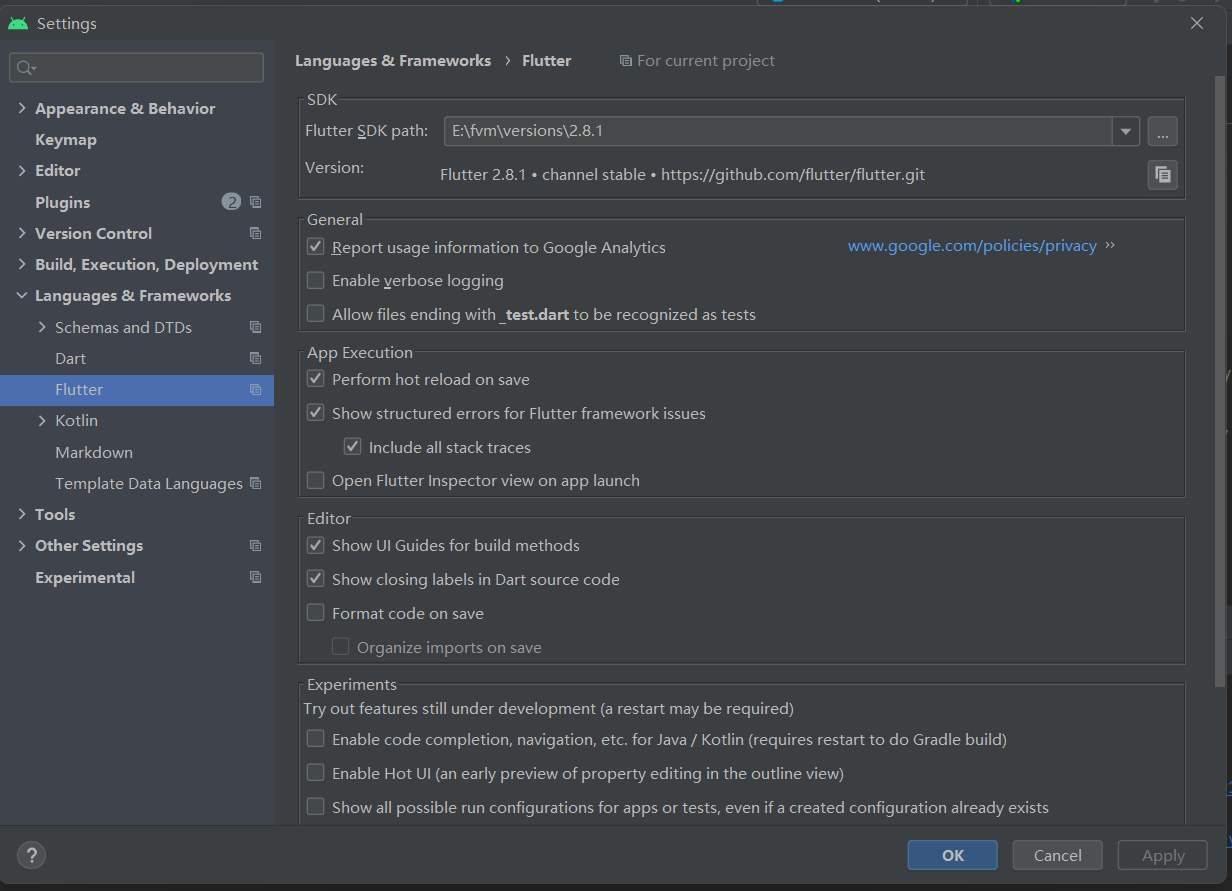
Task: Click the Flutter SDK path text field
Action: click(778, 131)
